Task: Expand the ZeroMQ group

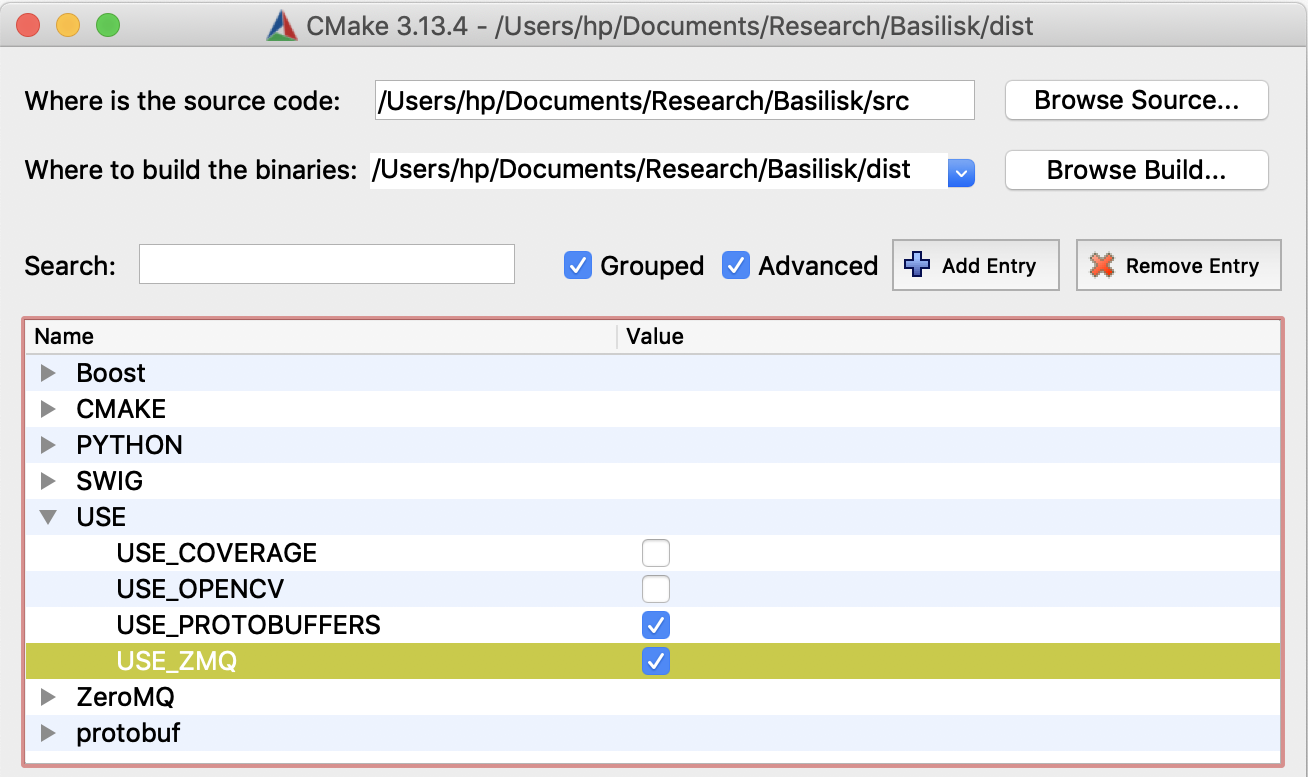Action: tap(47, 697)
